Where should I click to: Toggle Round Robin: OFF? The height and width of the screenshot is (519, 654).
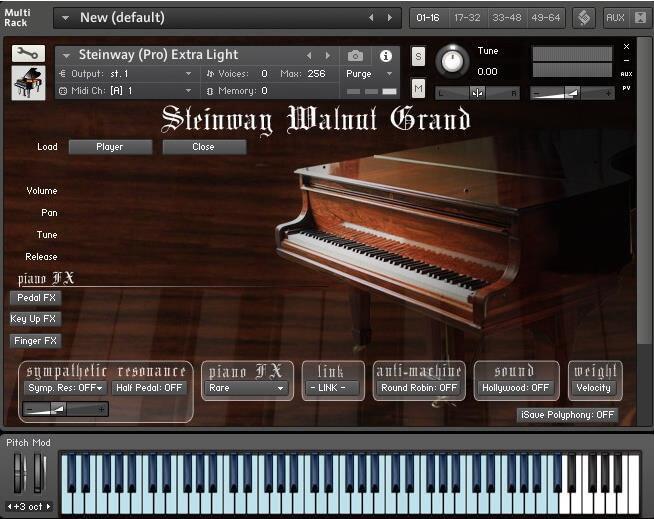click(x=419, y=388)
